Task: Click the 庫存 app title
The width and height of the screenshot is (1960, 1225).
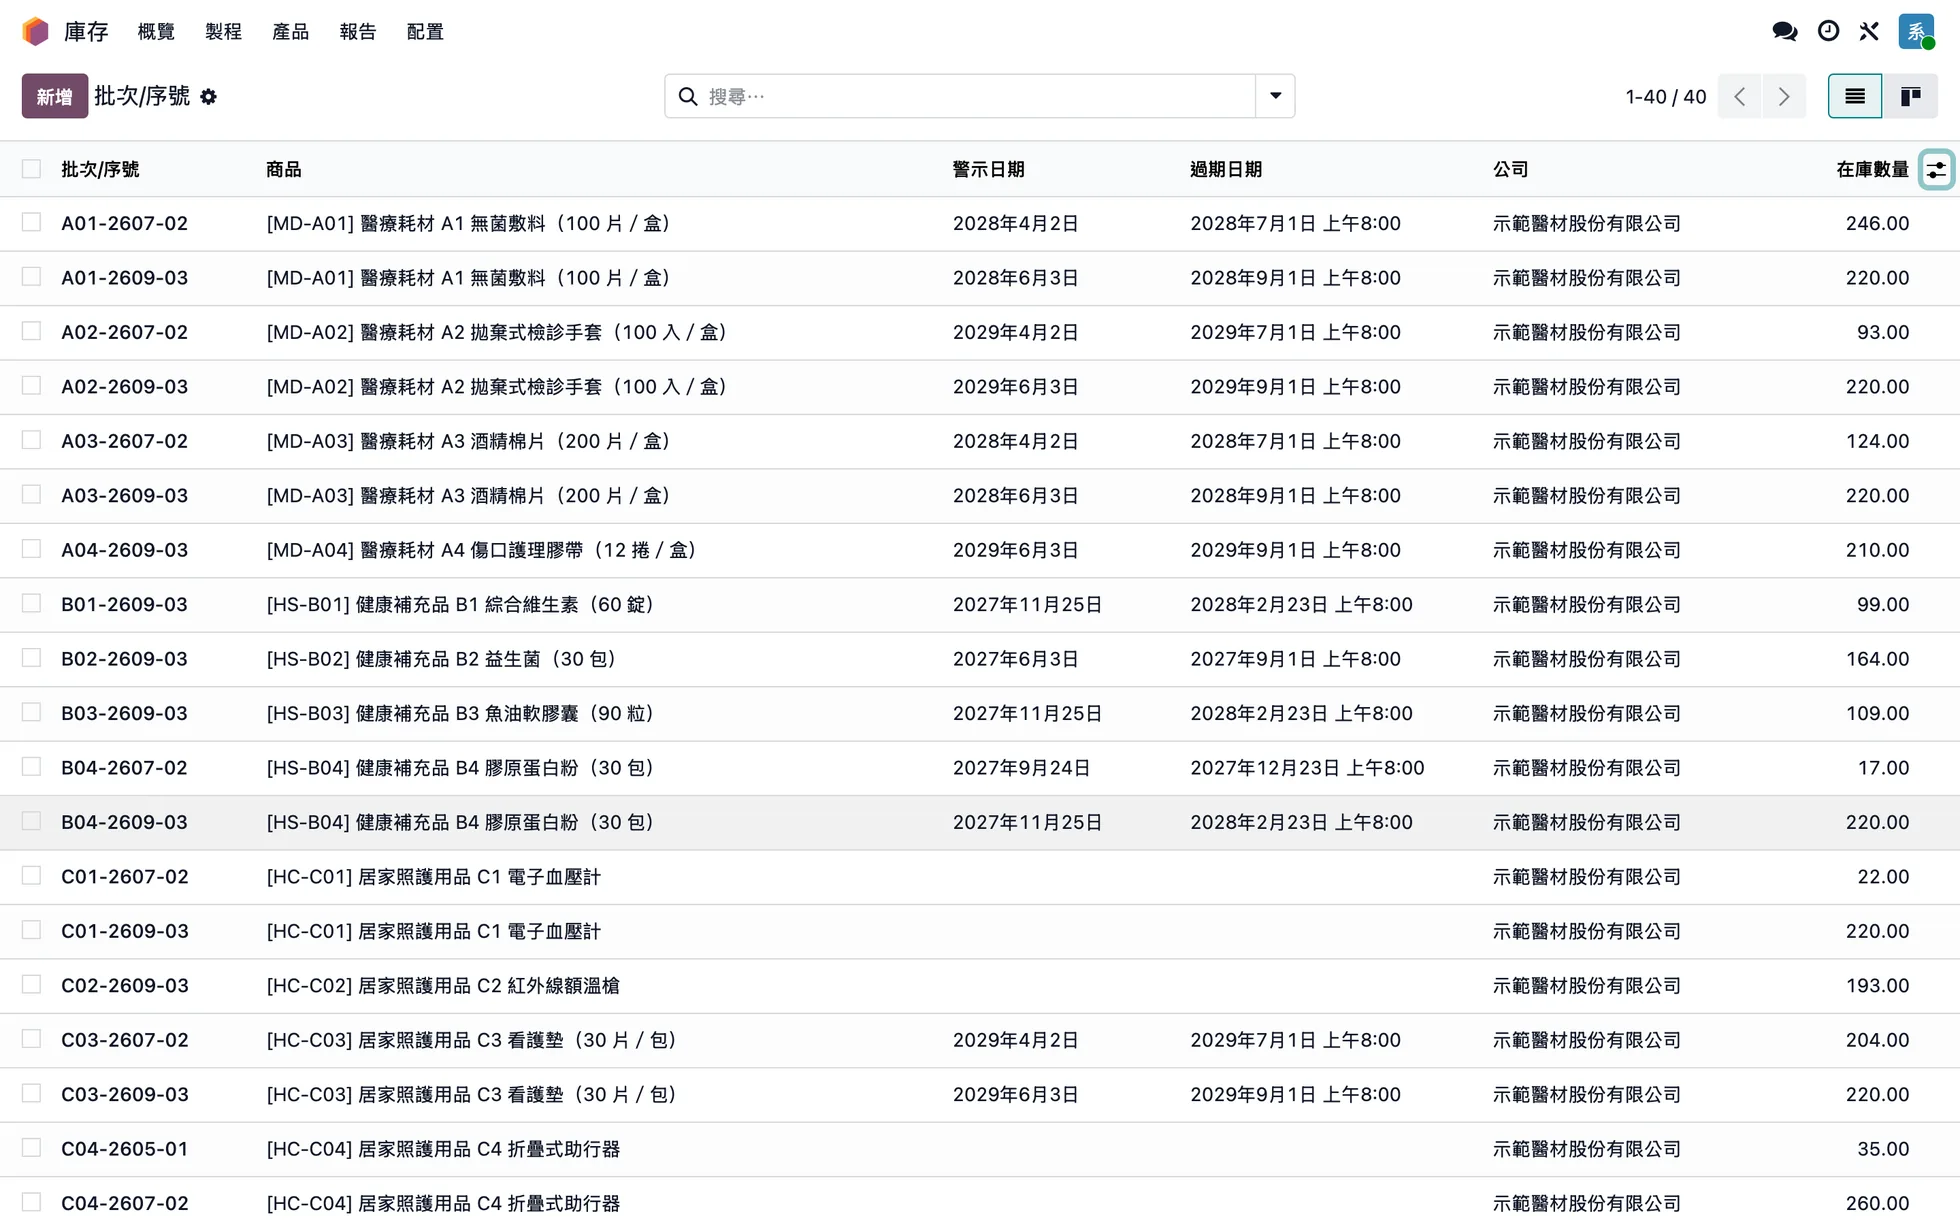Action: coord(86,31)
